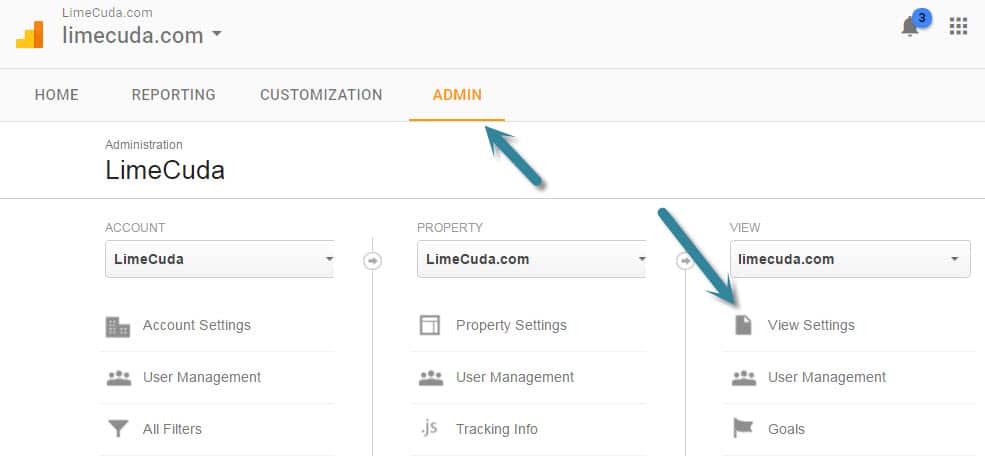Viewport: 985px width, 456px height.
Task: Open the Google apps grid icon
Action: (958, 26)
